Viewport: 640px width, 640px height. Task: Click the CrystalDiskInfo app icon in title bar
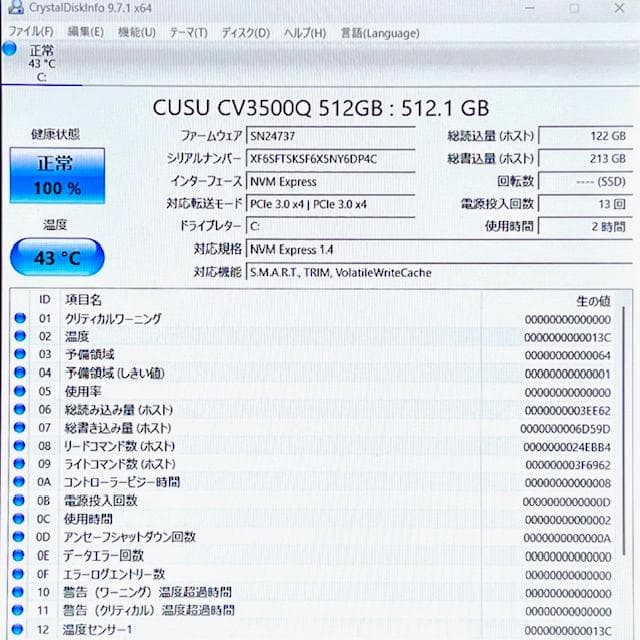pyautogui.click(x=15, y=7)
